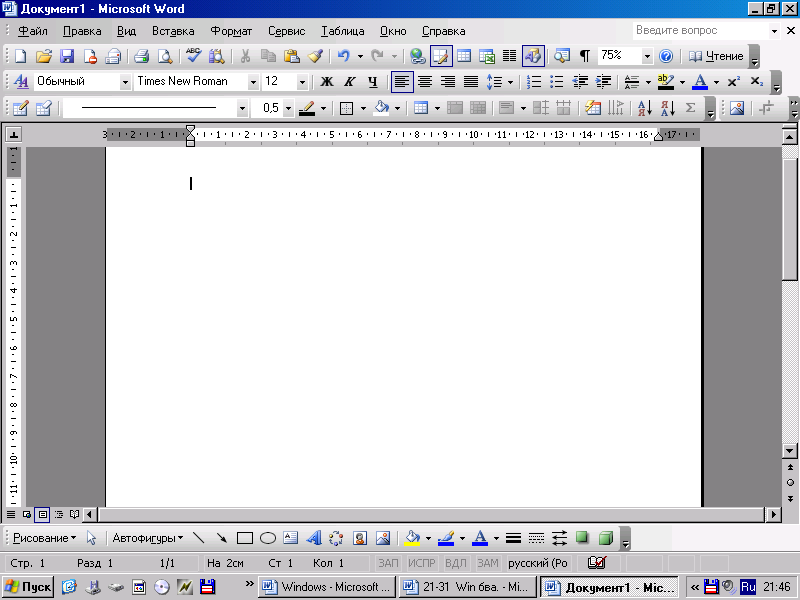Toggle the Drawing toolbar button
The image size is (800, 600).
point(533,56)
